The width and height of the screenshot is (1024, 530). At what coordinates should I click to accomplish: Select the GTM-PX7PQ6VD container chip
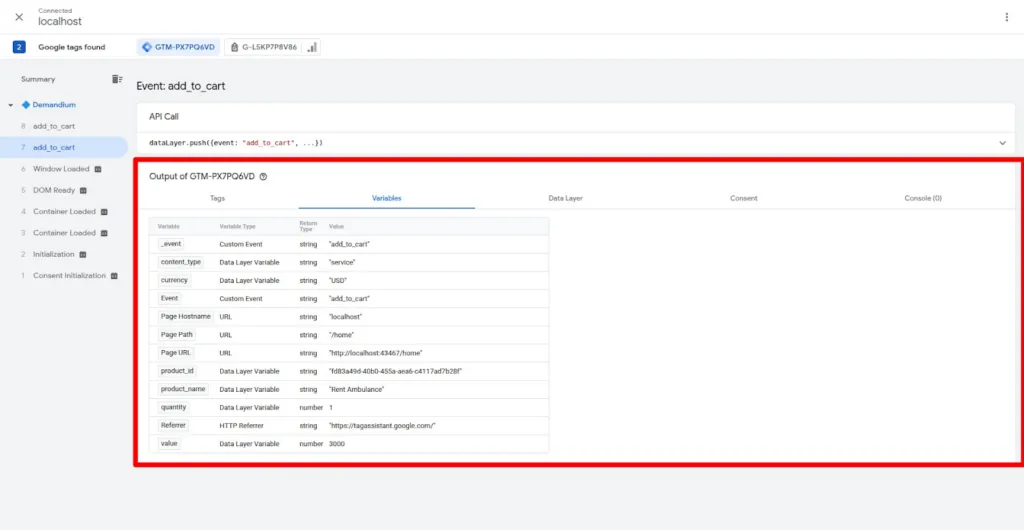point(178,47)
